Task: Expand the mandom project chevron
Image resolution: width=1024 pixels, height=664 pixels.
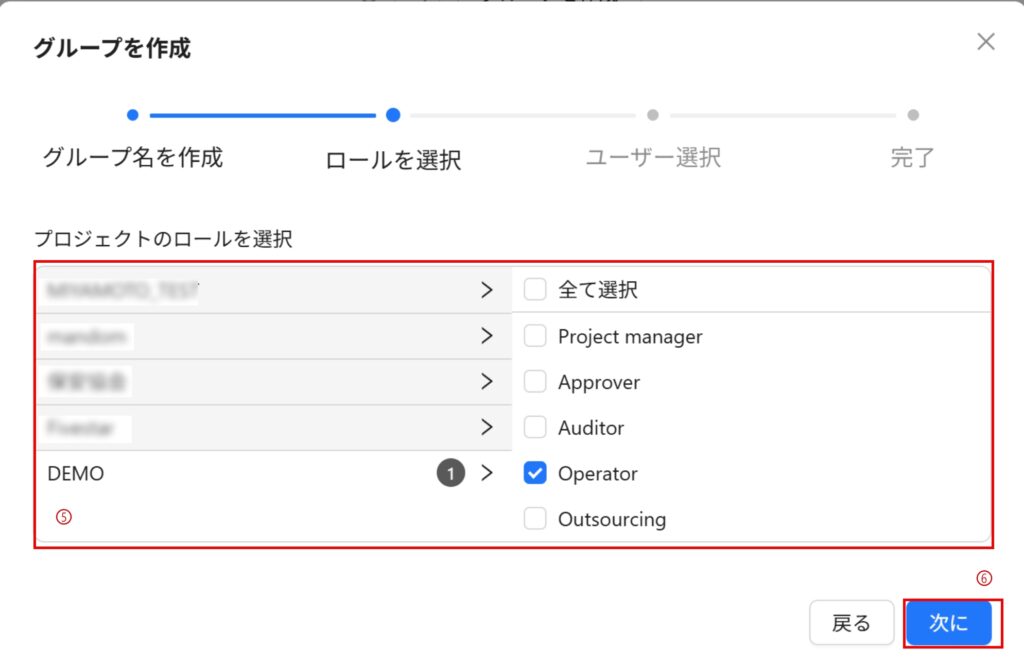Action: (487, 336)
